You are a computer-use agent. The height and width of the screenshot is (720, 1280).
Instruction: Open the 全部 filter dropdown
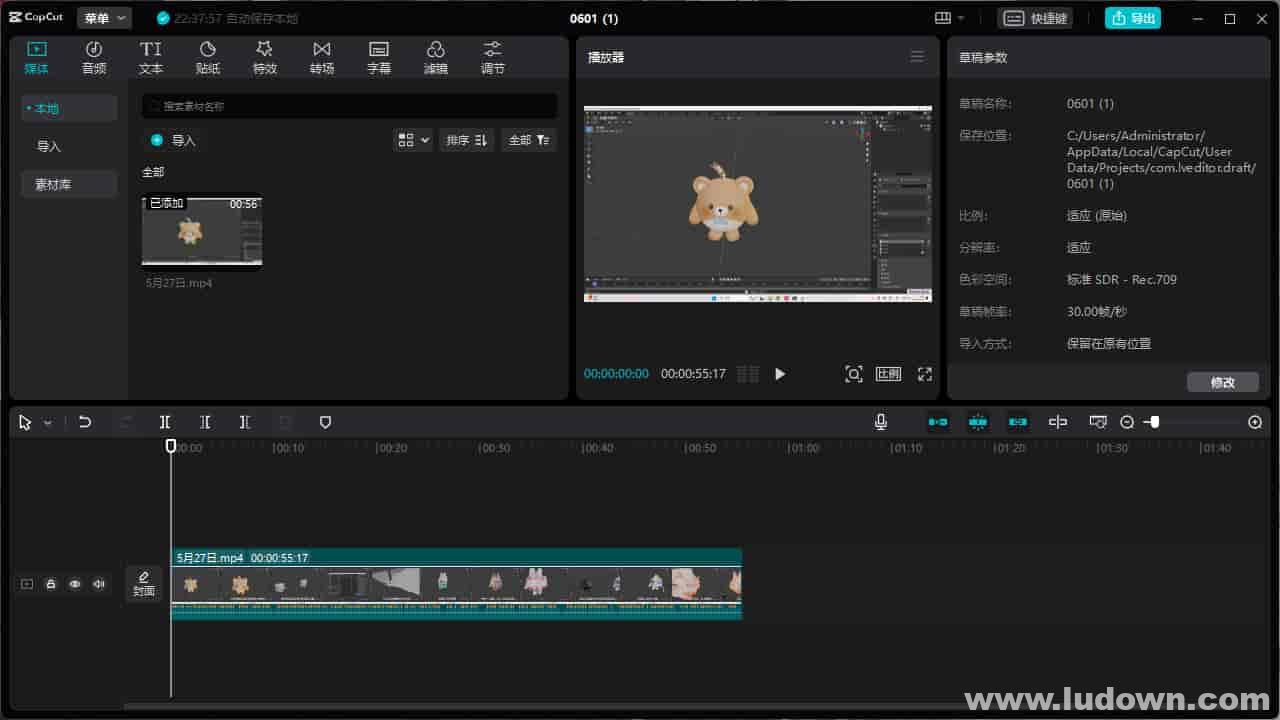(x=529, y=140)
